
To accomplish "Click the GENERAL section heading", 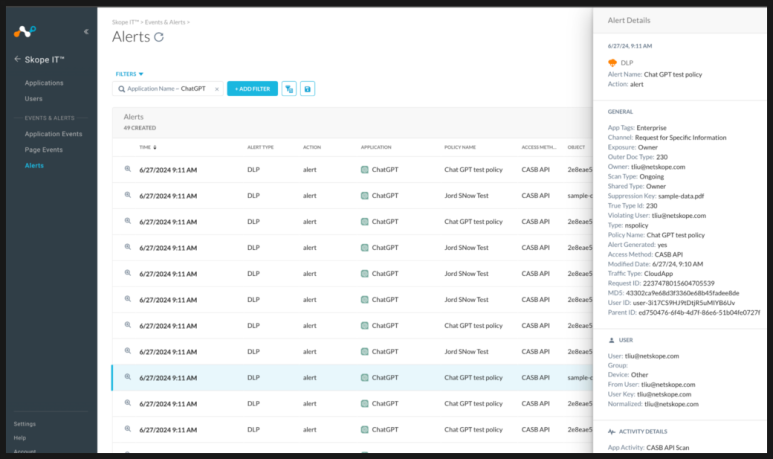I will [x=620, y=112].
